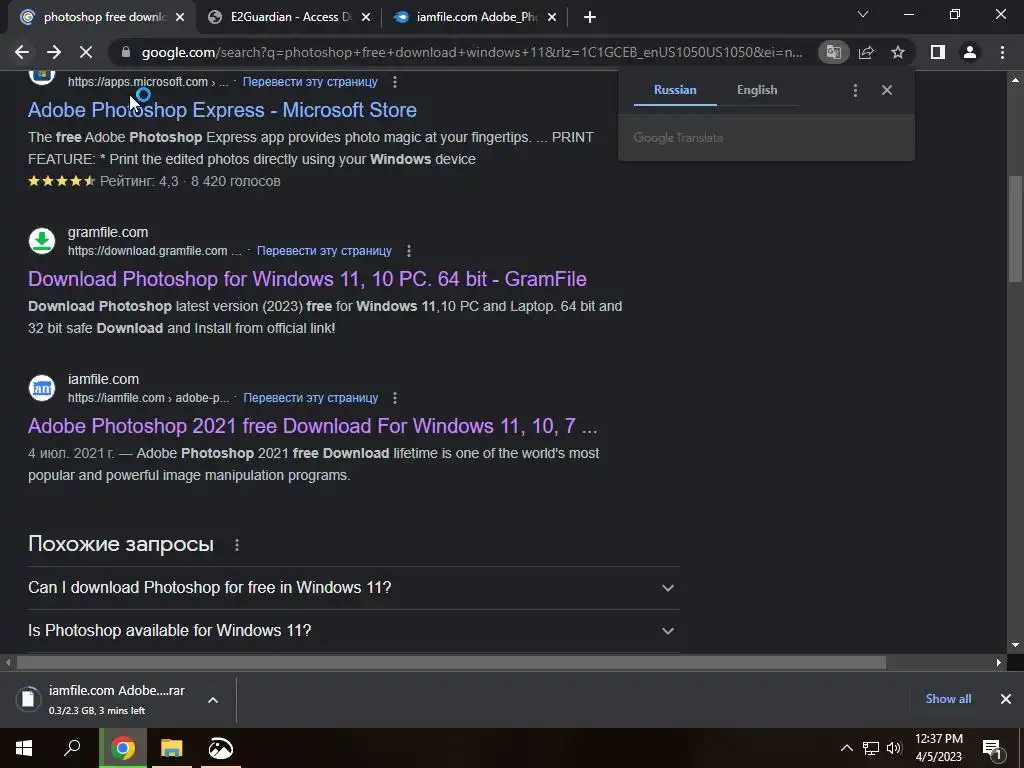Screen dimensions: 1024x768
Task: Open download item options chevron
Action: pos(213,700)
